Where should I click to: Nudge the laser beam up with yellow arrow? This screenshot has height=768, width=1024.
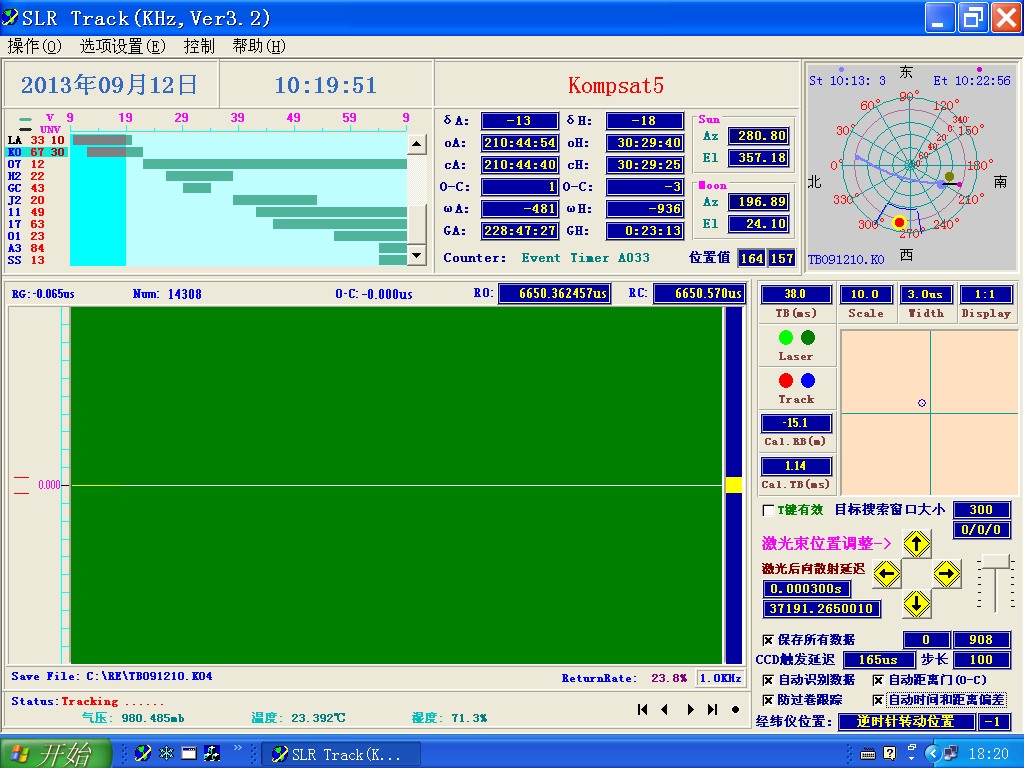point(916,543)
